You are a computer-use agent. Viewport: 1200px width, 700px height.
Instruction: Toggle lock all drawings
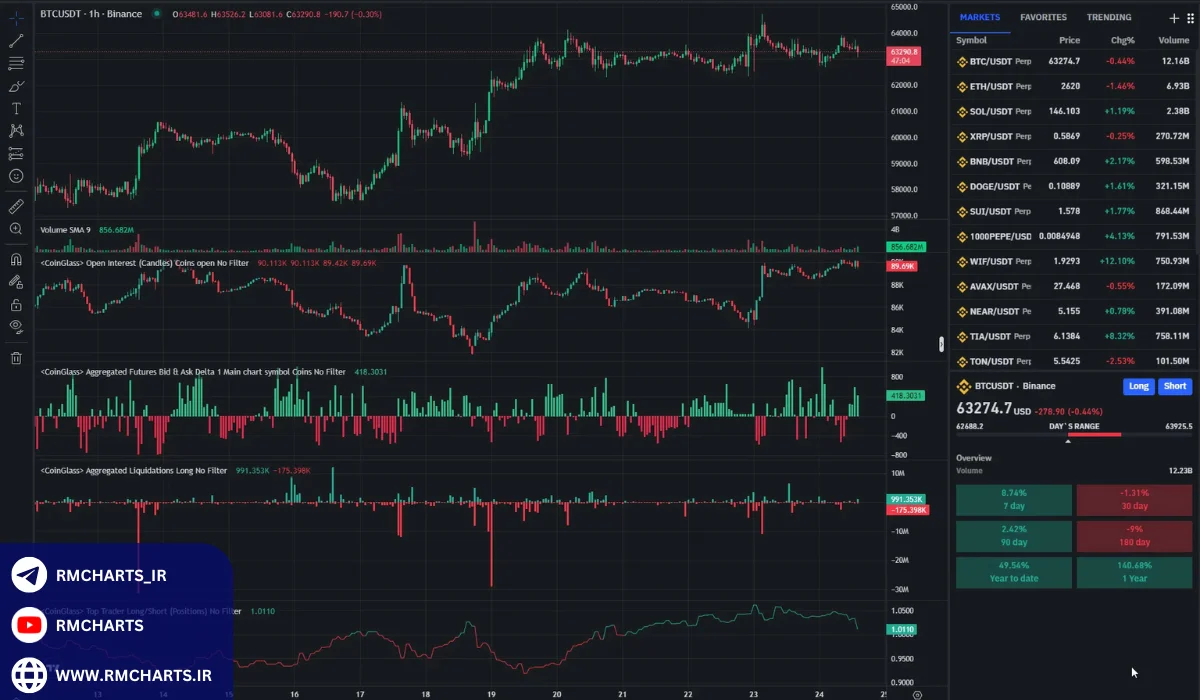point(16,304)
